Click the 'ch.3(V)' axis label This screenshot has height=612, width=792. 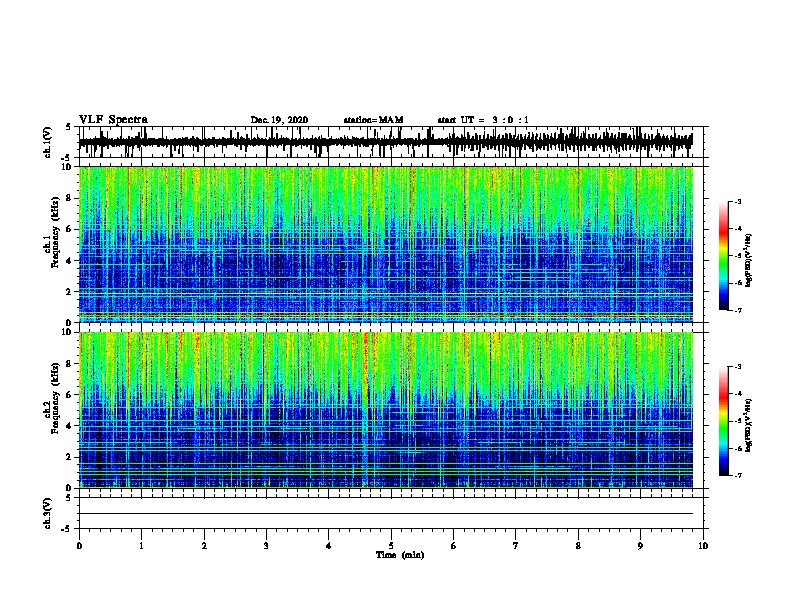(48, 513)
